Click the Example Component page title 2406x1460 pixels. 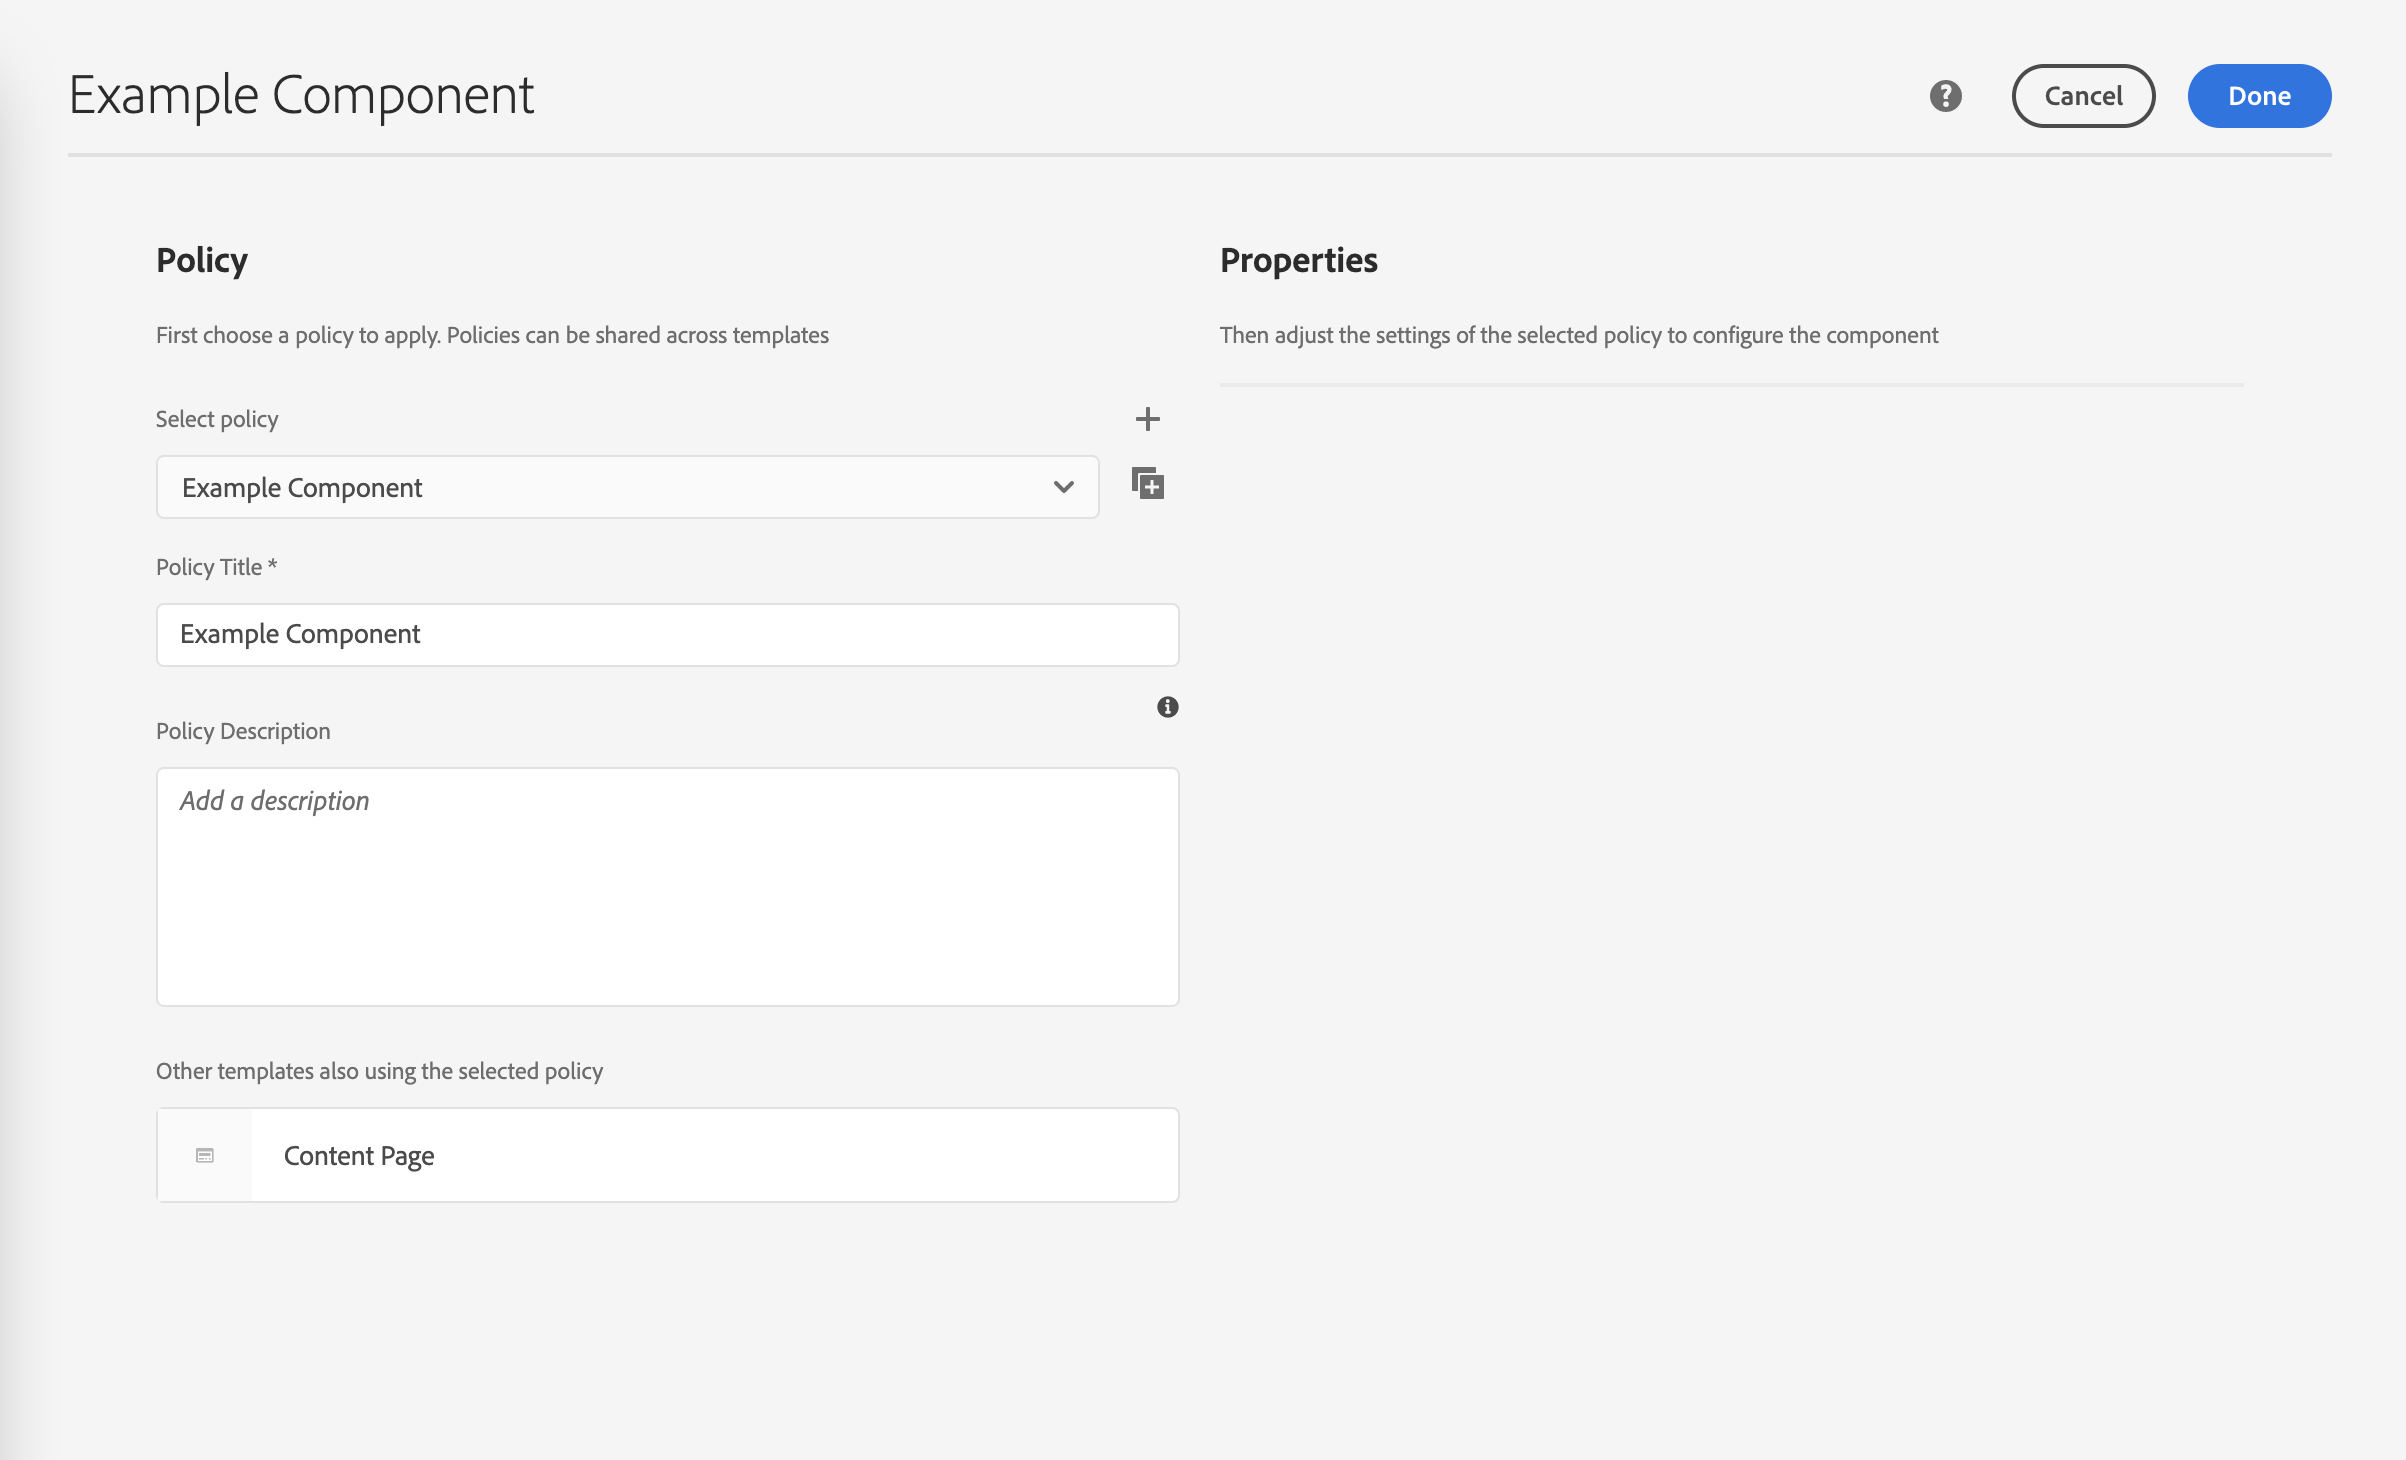pos(301,96)
